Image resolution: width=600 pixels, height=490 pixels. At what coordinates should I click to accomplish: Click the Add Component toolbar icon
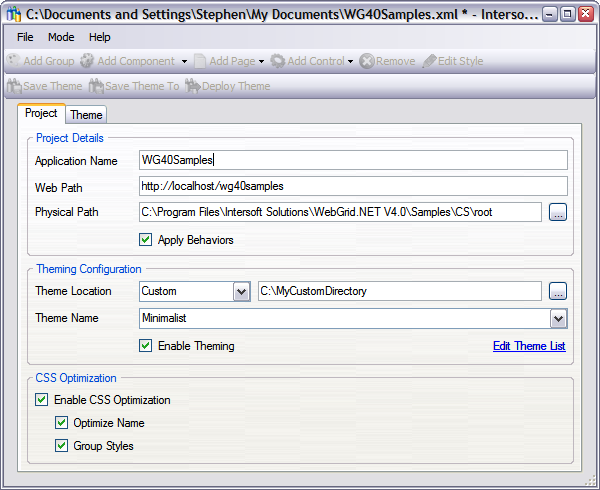tap(88, 61)
